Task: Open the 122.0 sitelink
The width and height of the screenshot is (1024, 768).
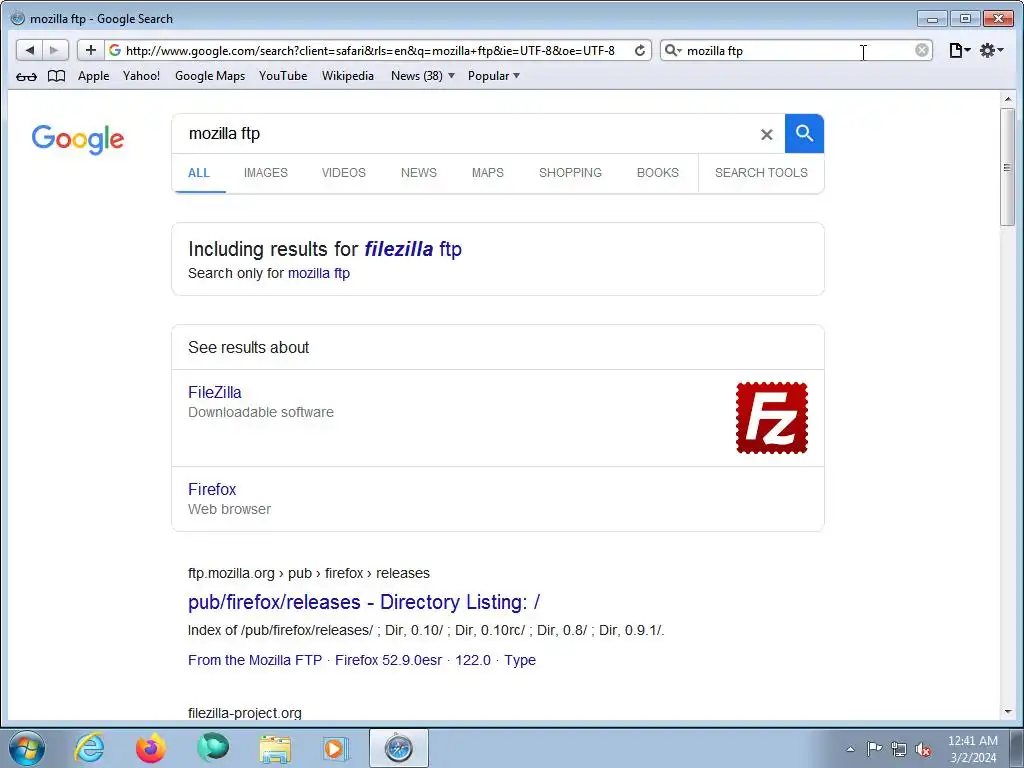Action: coord(473,660)
